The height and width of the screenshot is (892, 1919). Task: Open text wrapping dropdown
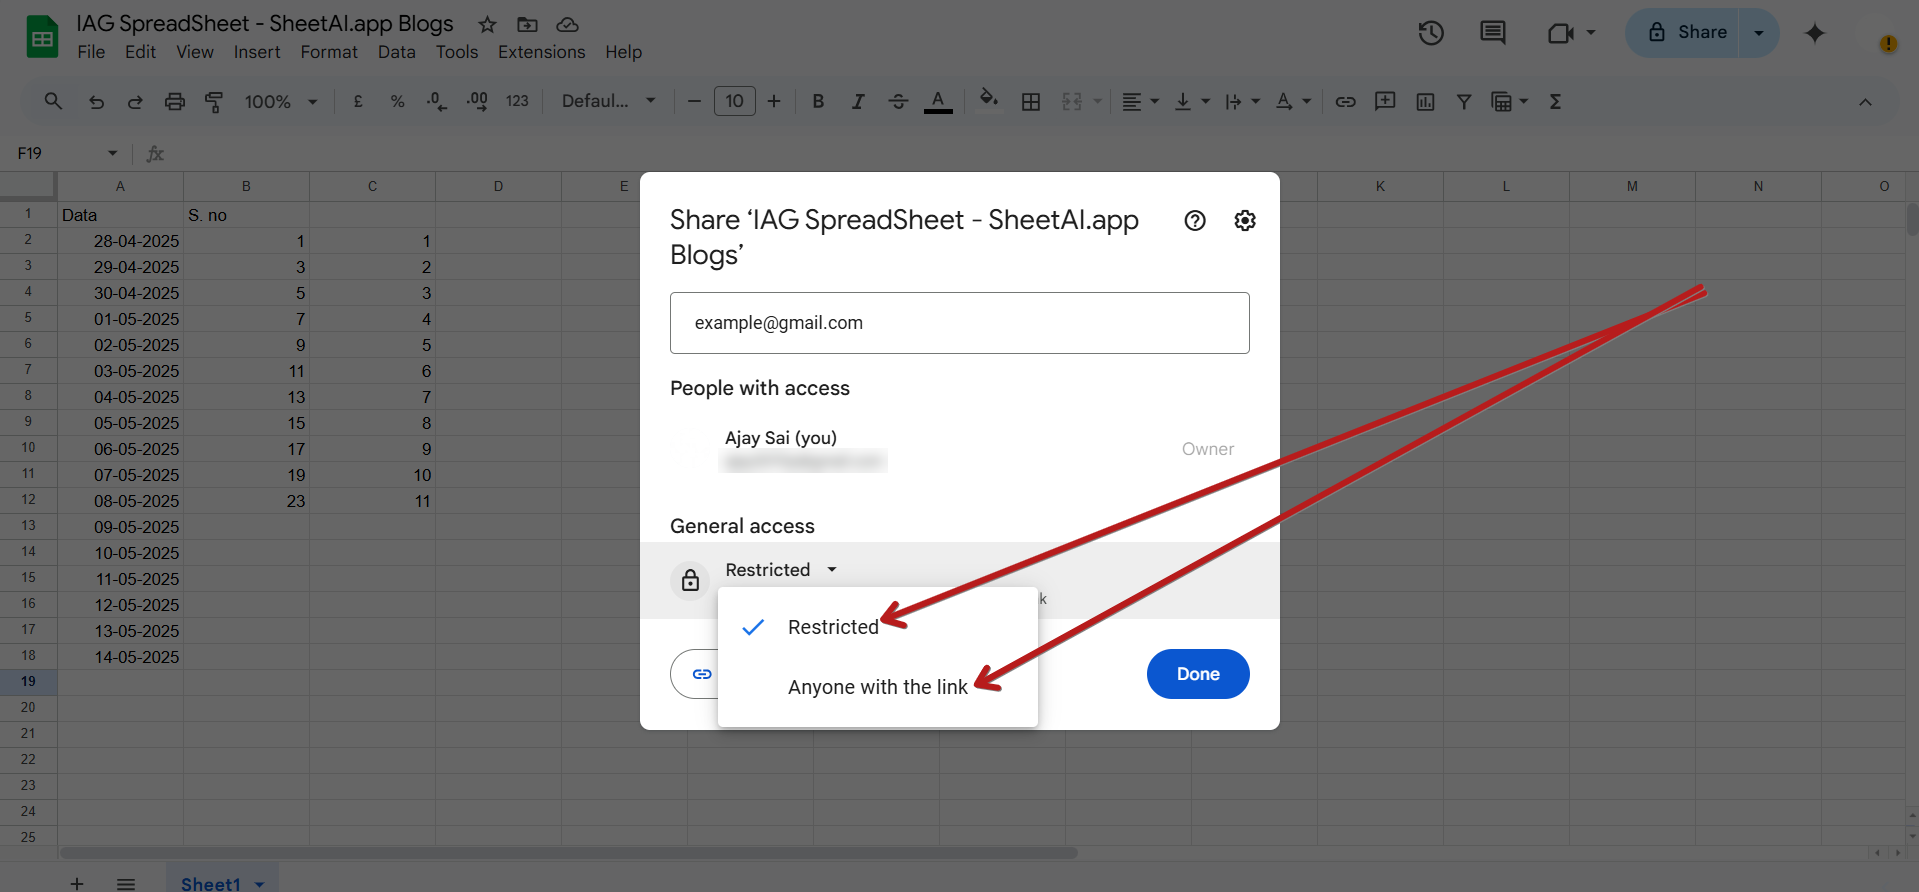[1243, 101]
